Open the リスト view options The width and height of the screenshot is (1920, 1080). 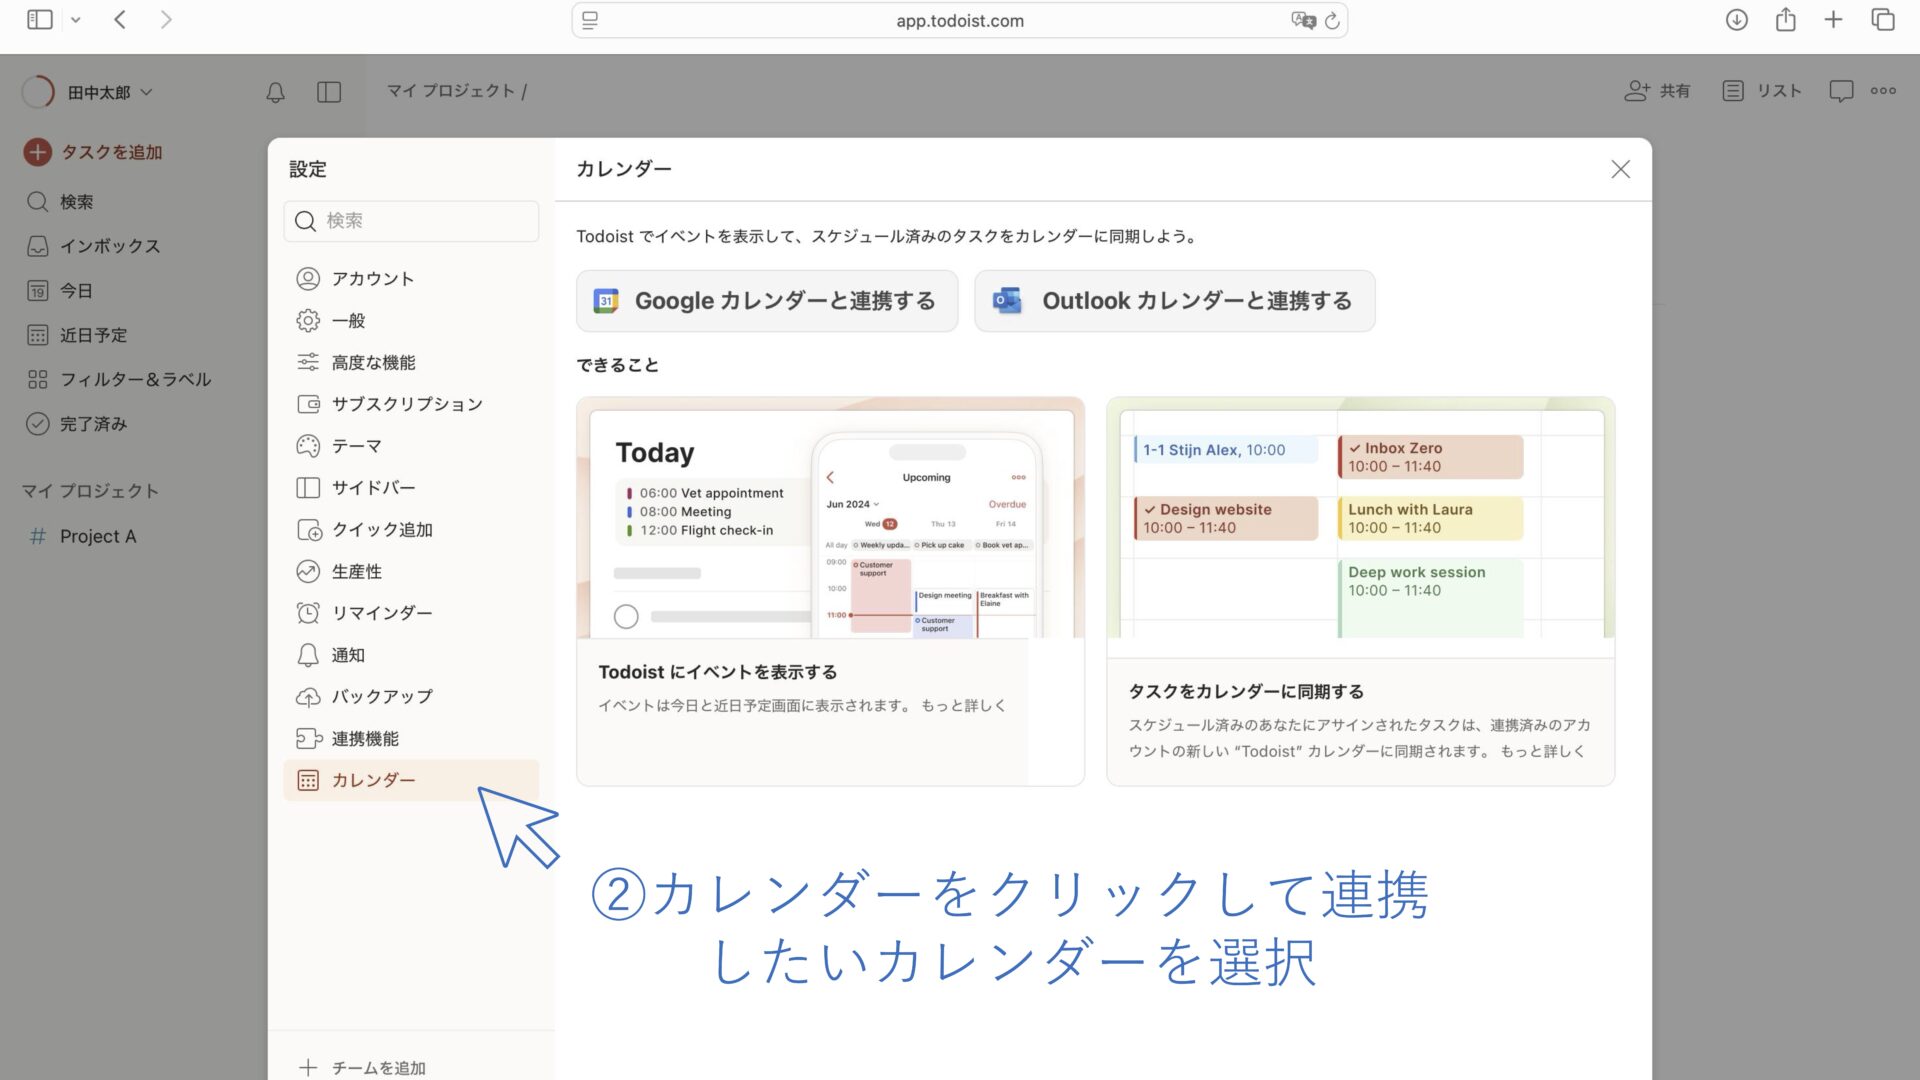pos(1762,91)
